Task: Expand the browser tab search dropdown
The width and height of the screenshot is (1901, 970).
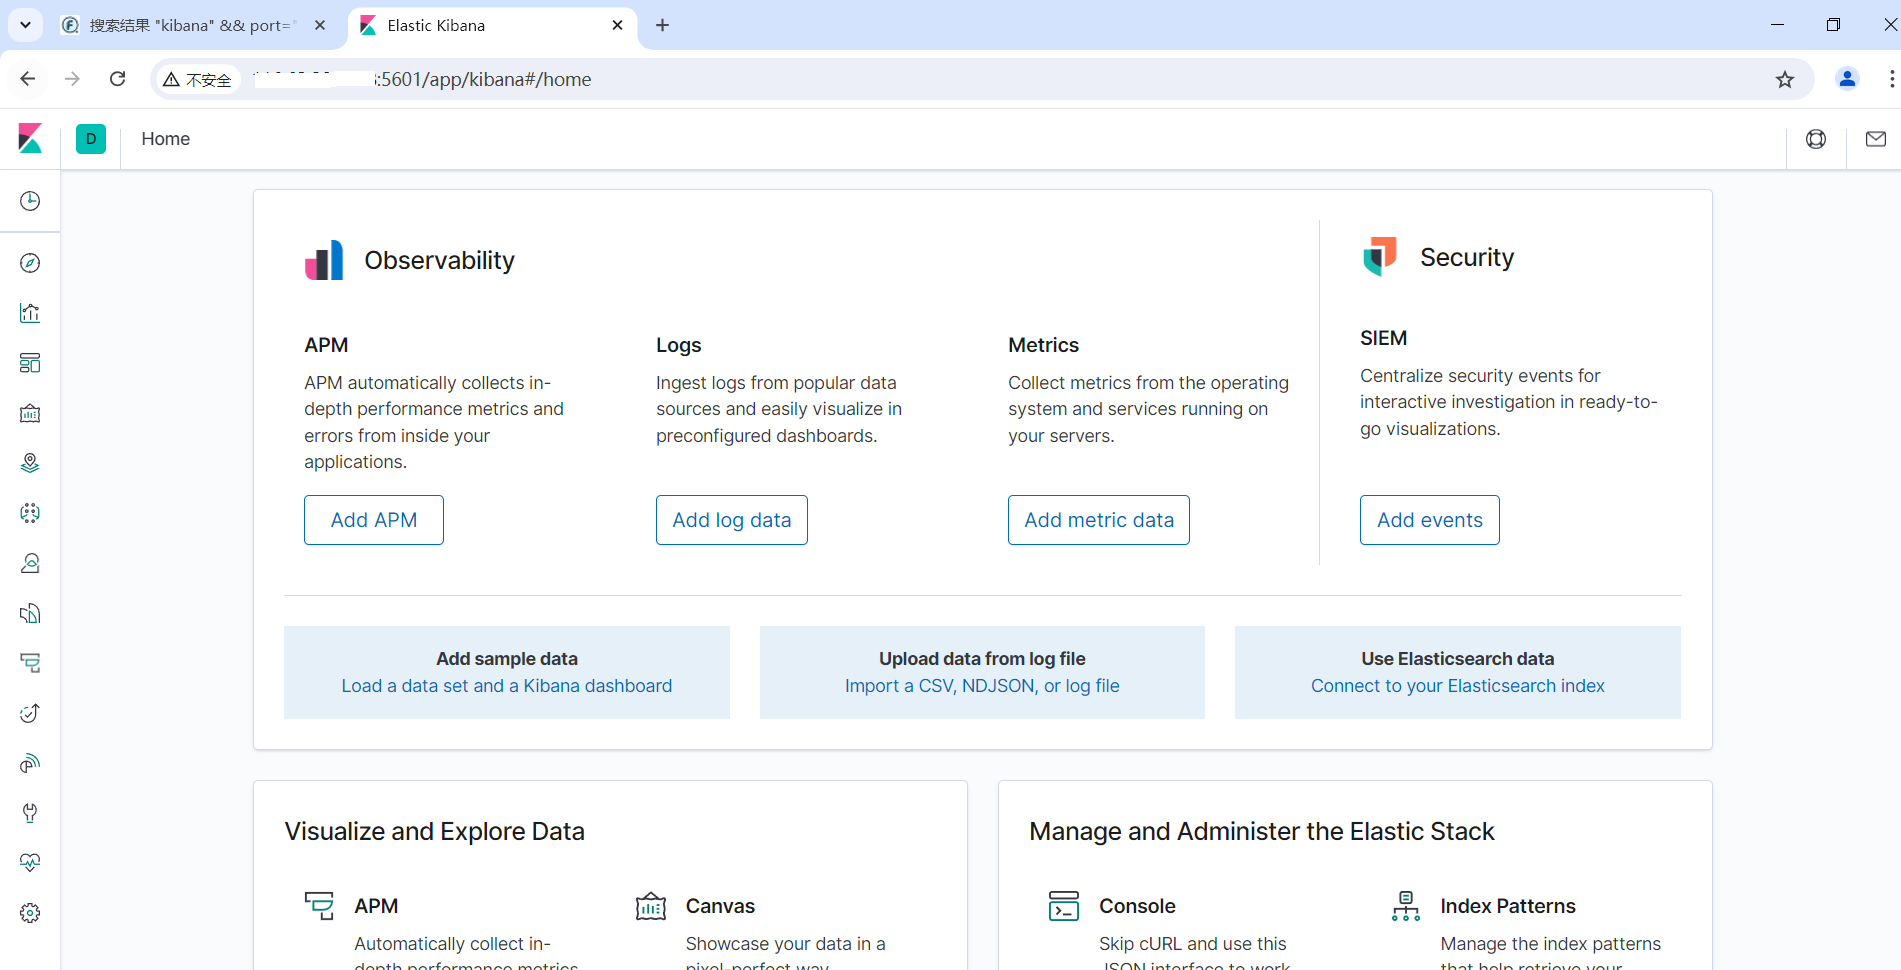Action: coord(25,25)
